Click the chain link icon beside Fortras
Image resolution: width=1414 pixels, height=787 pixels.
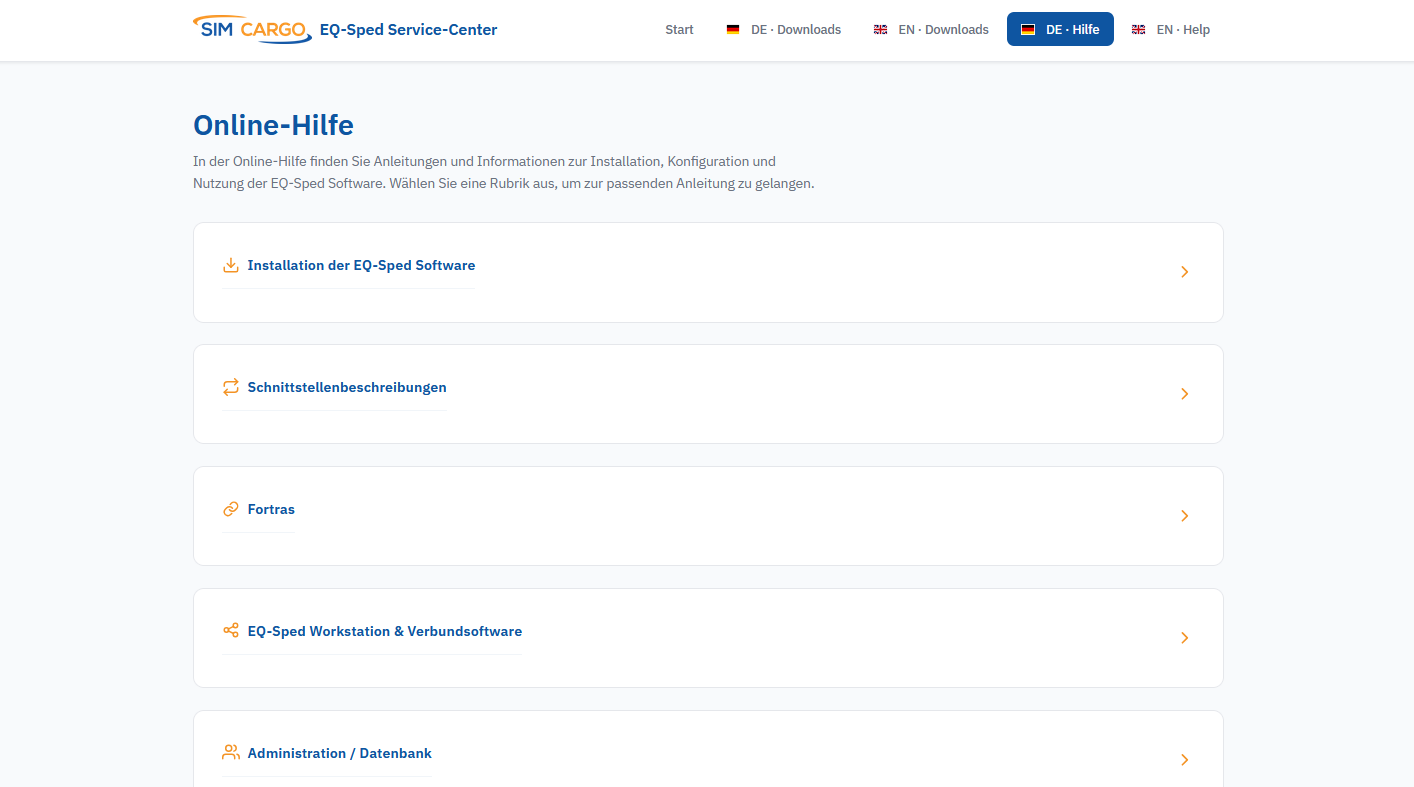point(231,509)
